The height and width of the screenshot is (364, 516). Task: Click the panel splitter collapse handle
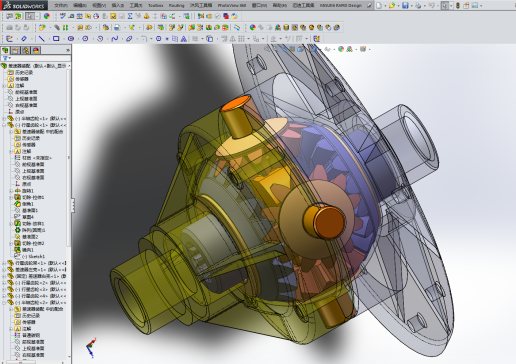pyautogui.click(x=73, y=205)
